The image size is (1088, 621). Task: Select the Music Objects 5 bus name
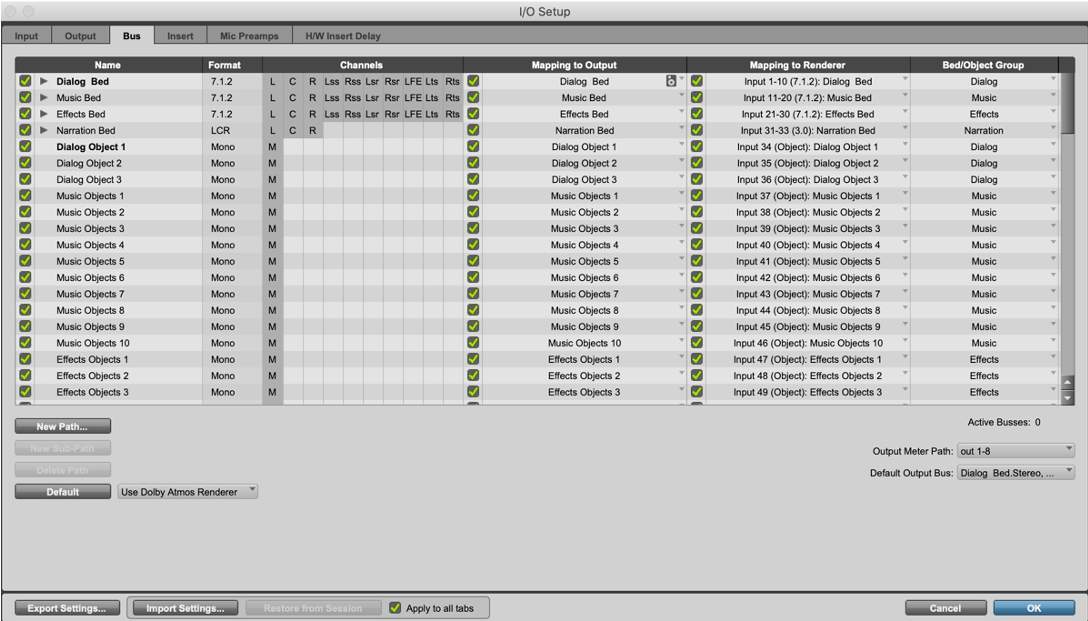(x=90, y=261)
